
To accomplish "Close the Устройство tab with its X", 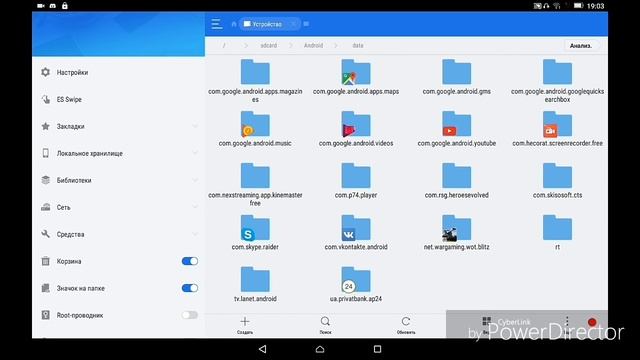I will (x=293, y=24).
